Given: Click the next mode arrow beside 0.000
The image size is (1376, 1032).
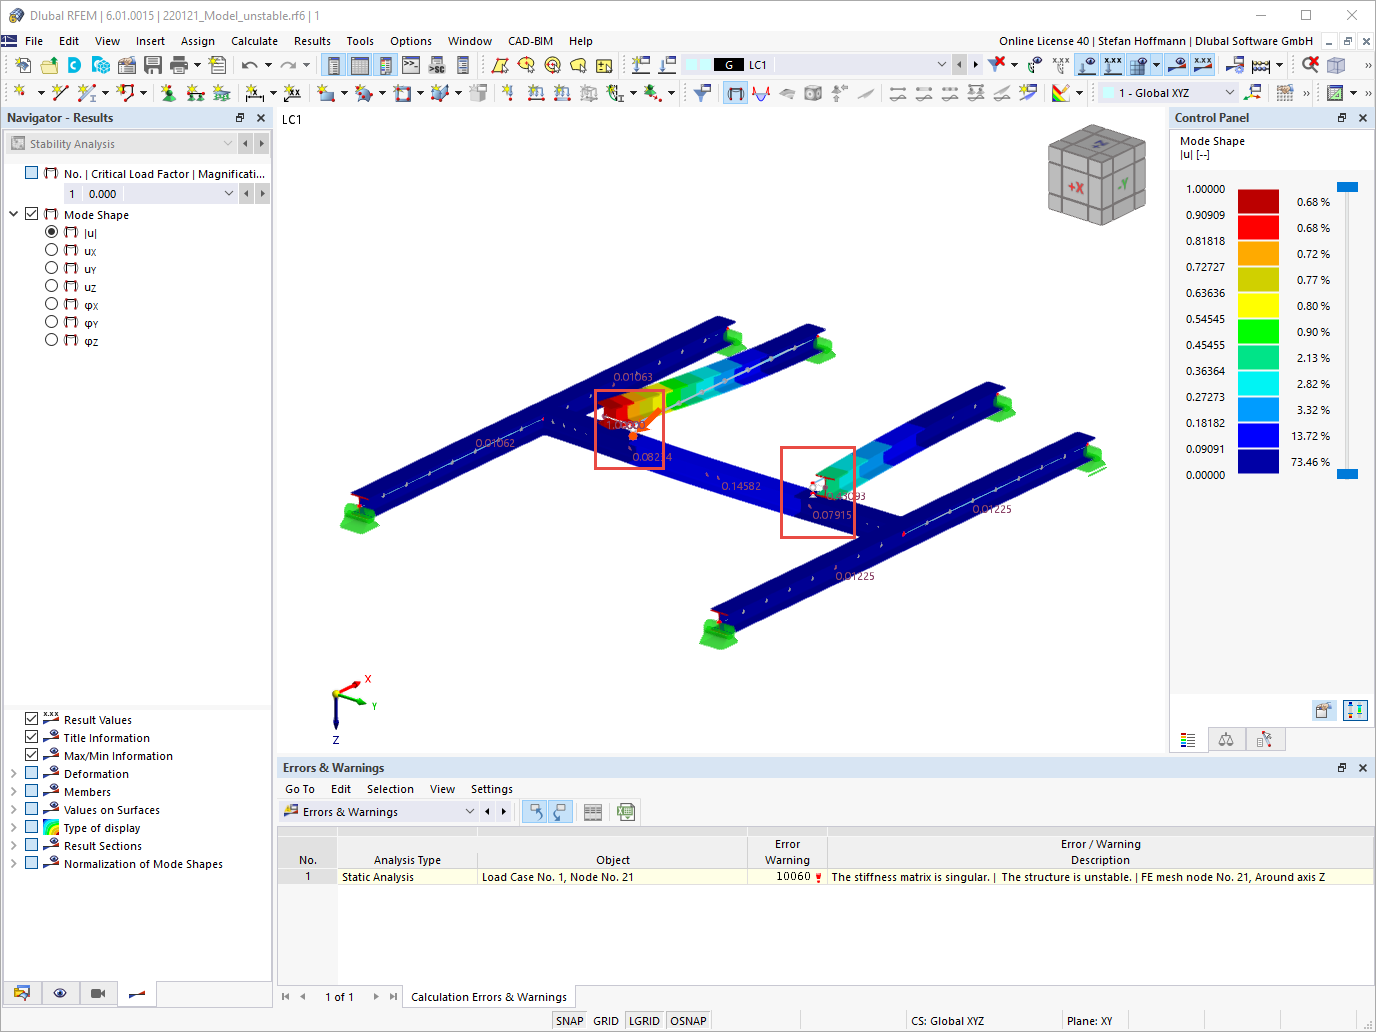Looking at the screenshot, I should coord(262,194).
